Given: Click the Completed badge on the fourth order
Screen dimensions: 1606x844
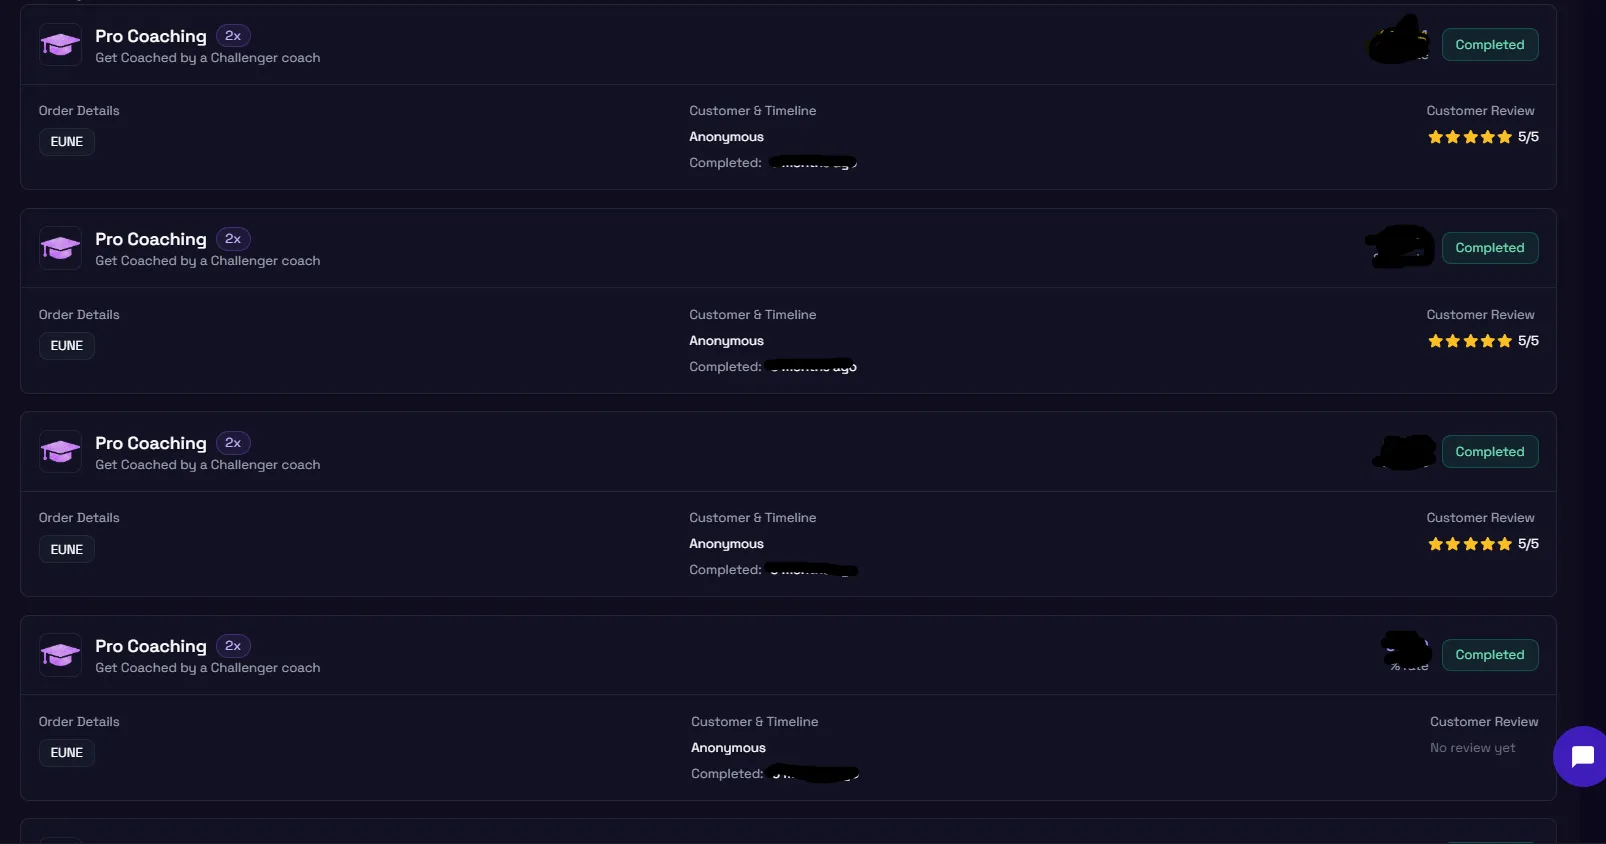Looking at the screenshot, I should click(x=1489, y=655).
